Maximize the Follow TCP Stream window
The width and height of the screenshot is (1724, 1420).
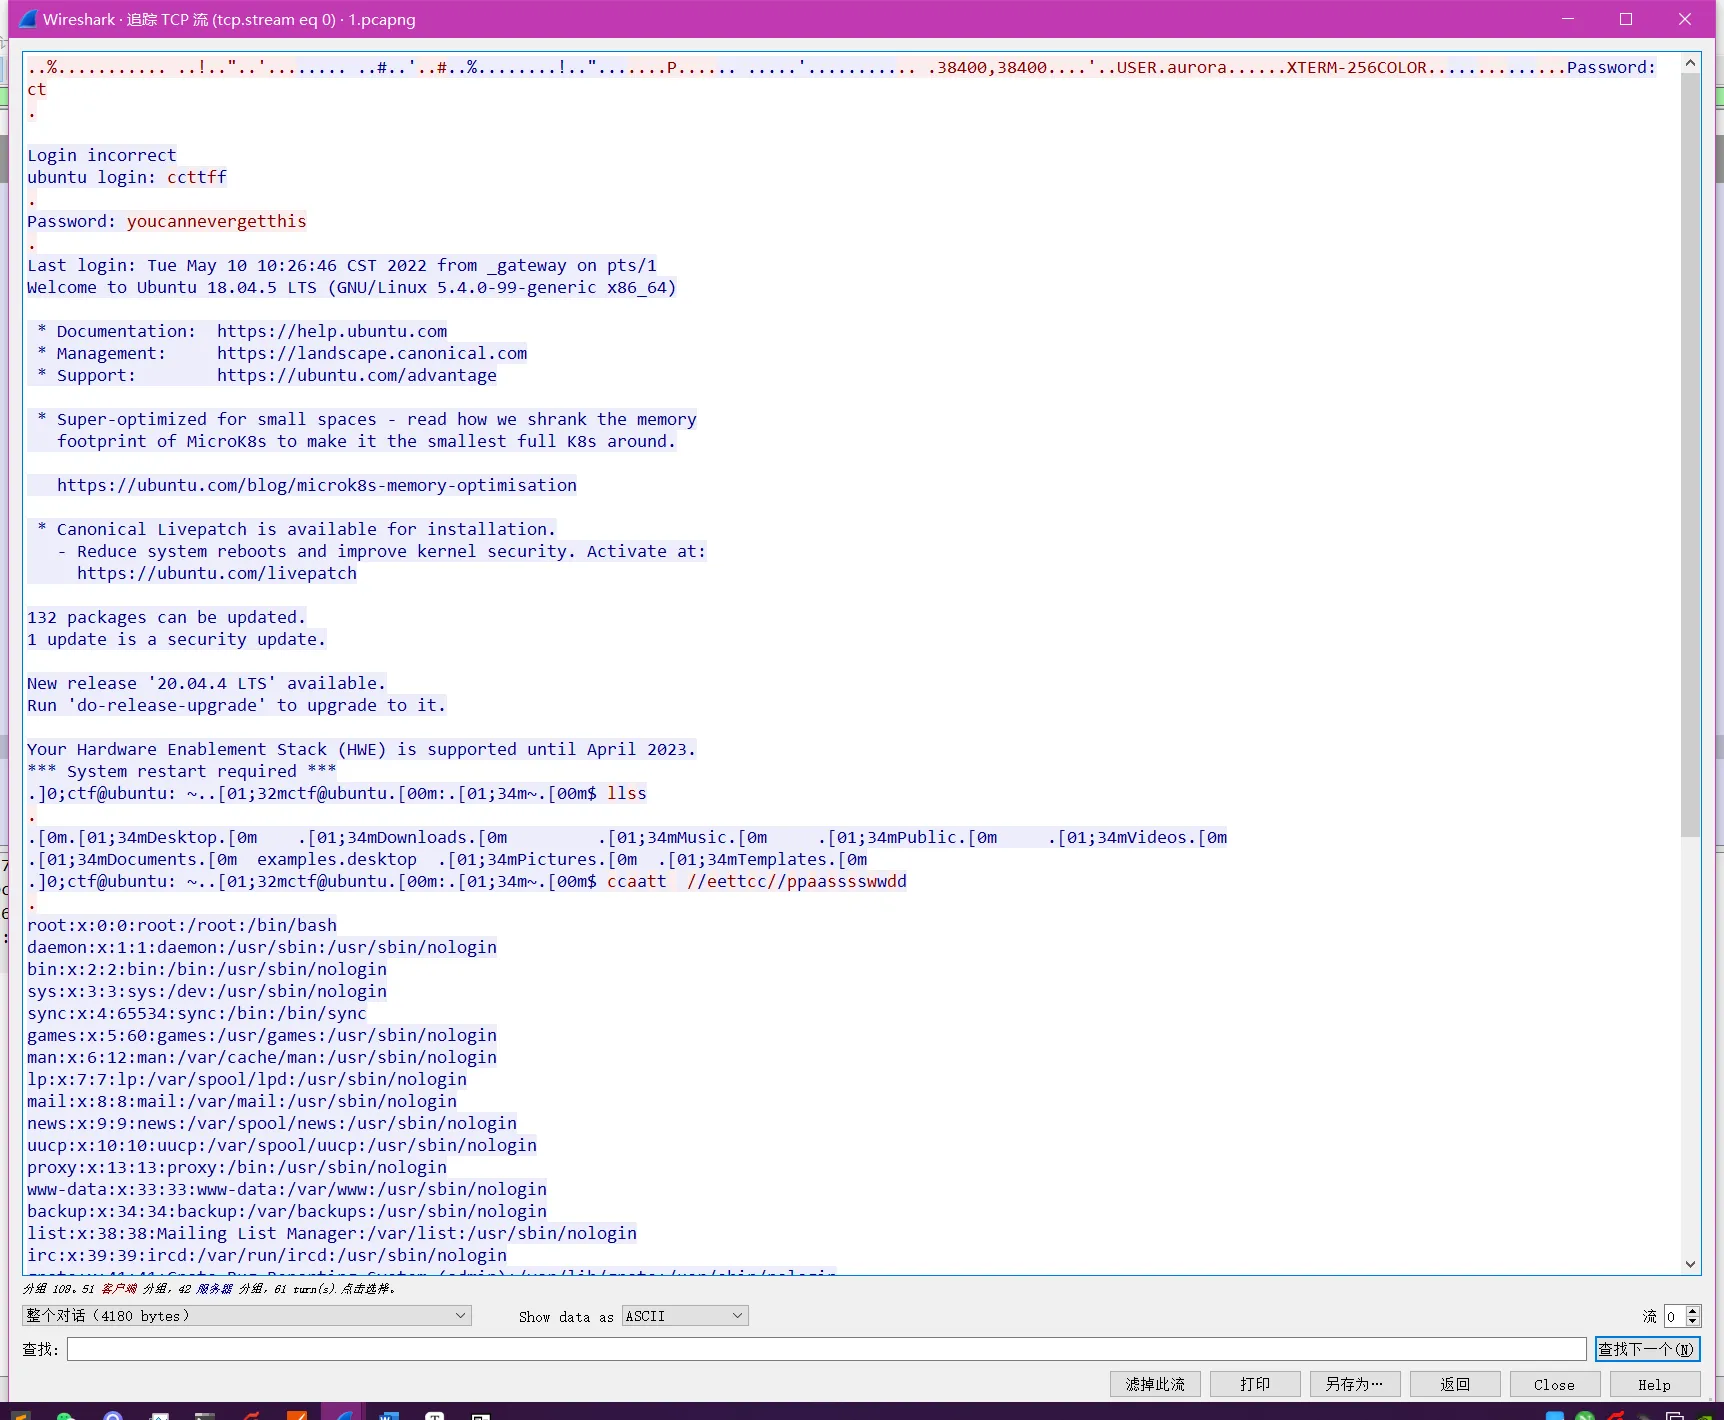(1626, 19)
